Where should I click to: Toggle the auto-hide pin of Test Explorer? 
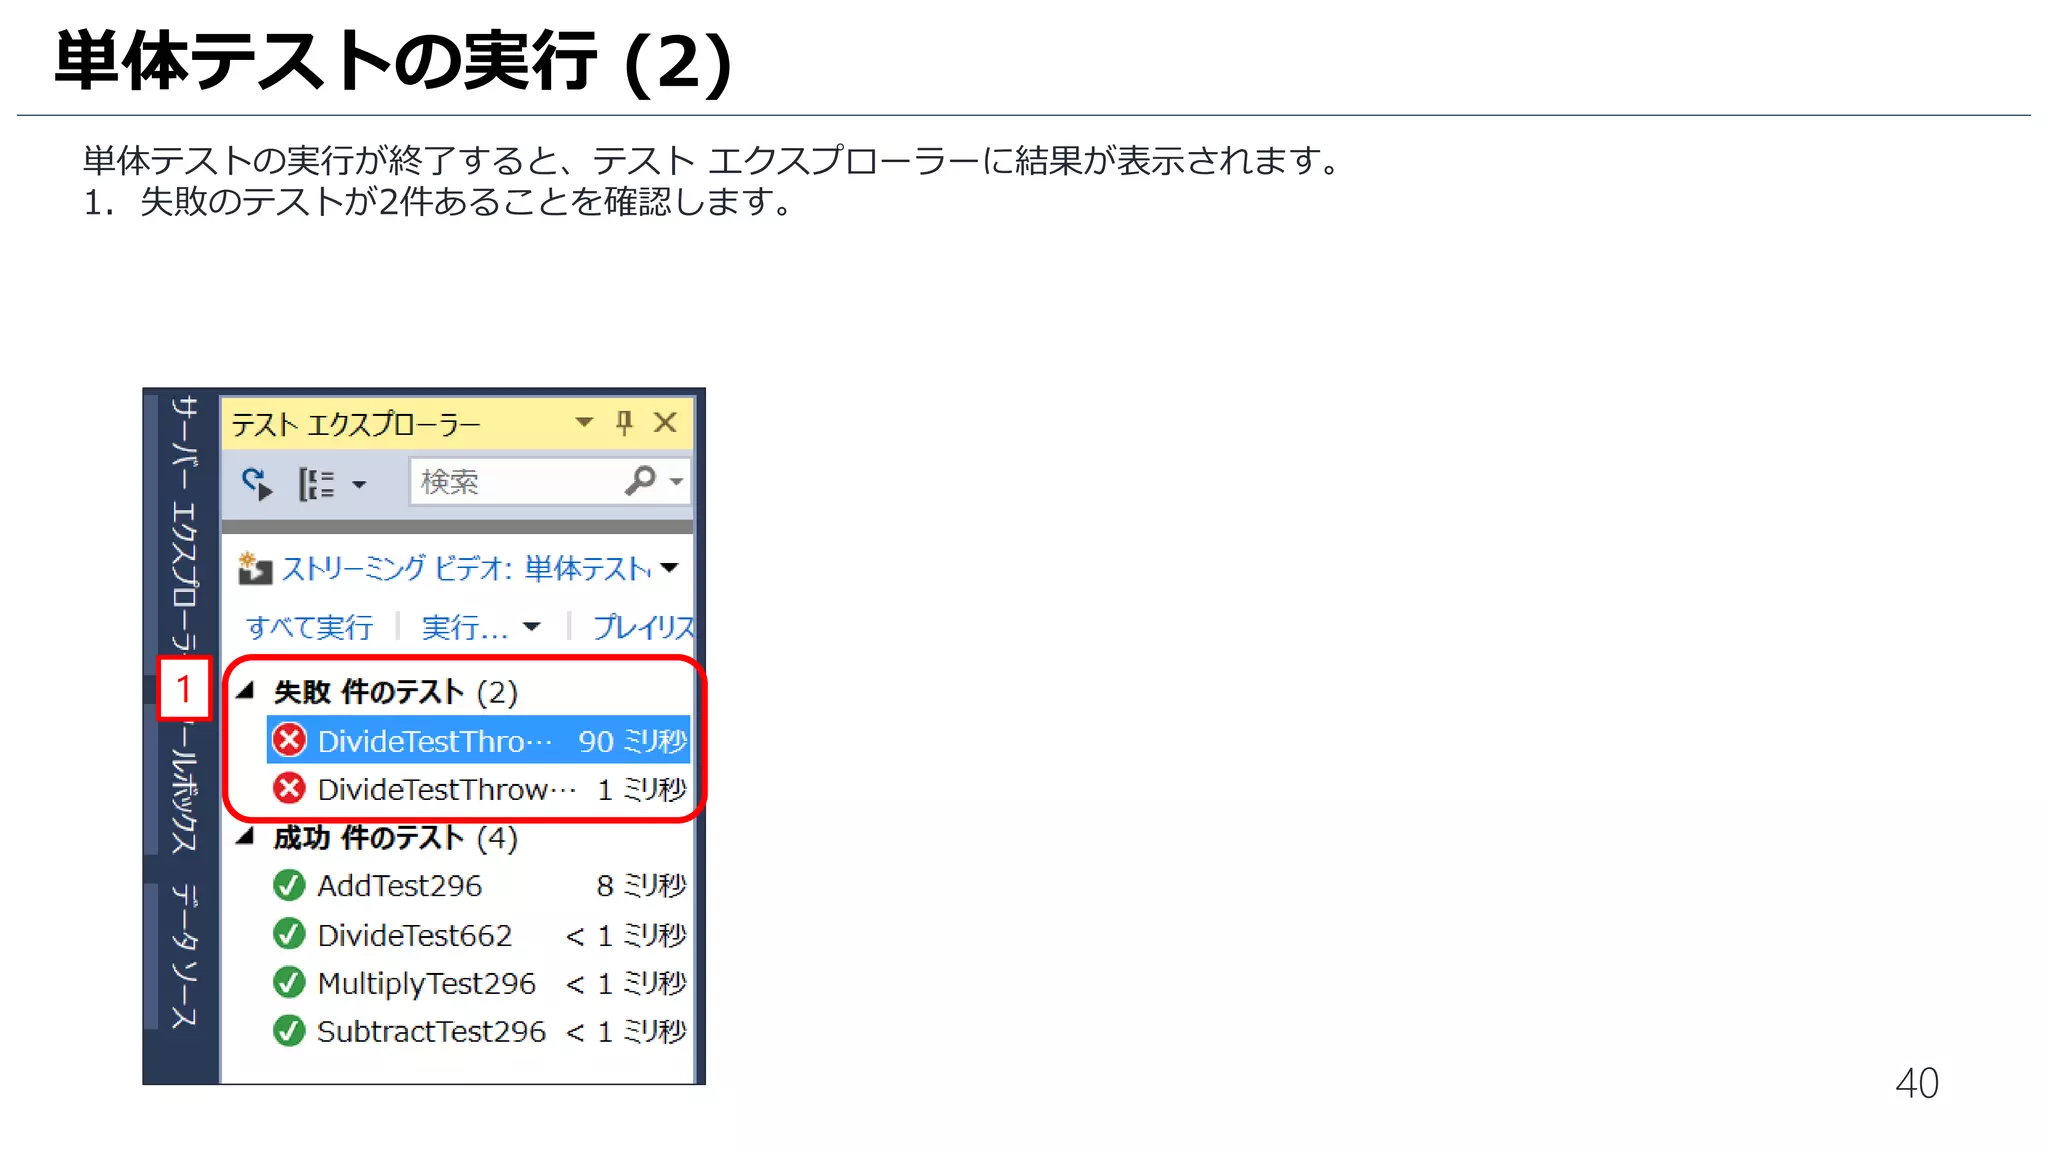625,423
